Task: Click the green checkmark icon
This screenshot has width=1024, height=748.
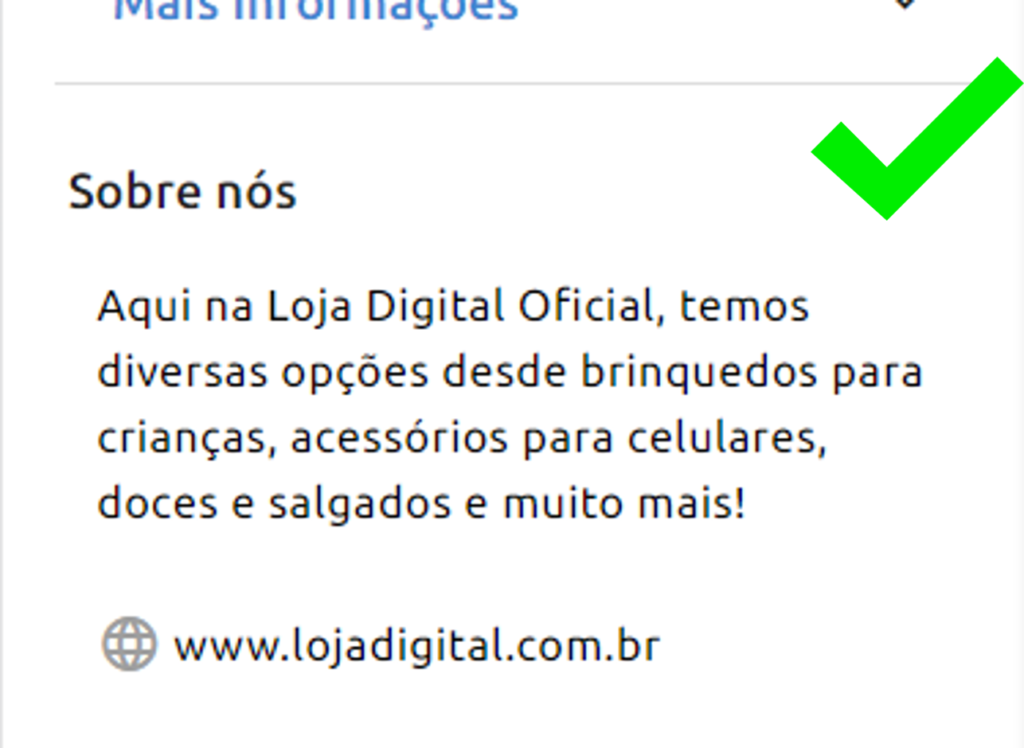Action: [x=917, y=138]
